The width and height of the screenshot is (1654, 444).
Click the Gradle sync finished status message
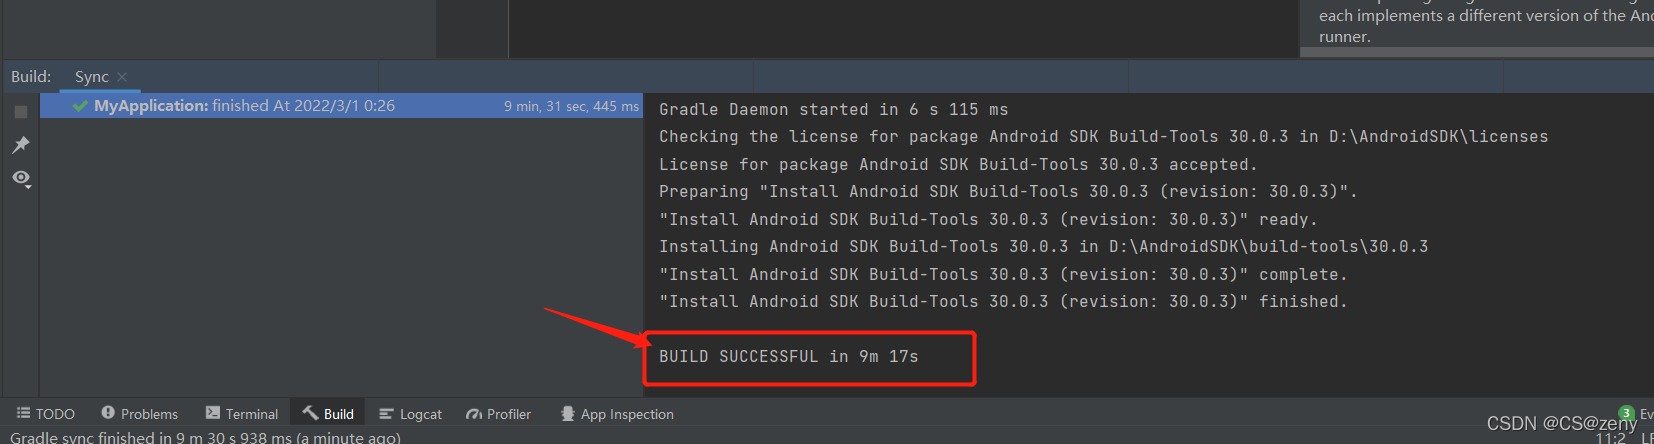(205, 437)
